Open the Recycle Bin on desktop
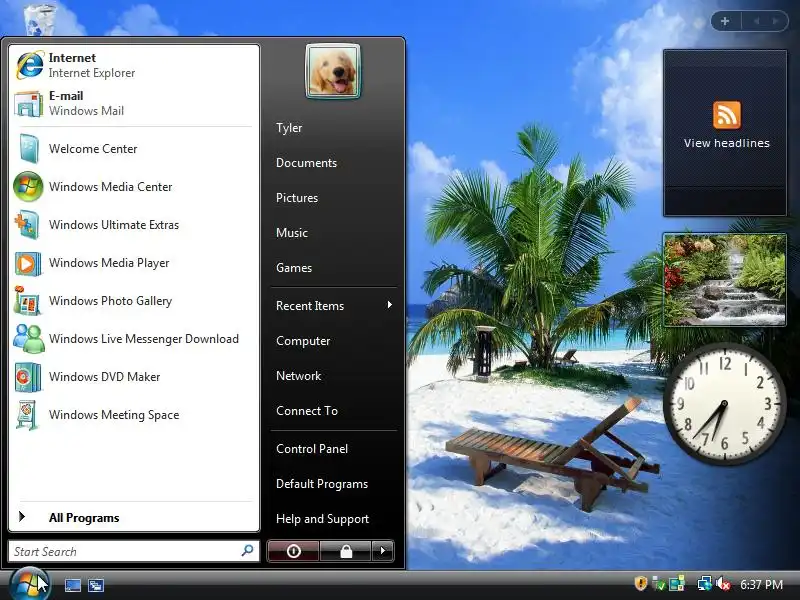This screenshot has height=600, width=800. [39, 18]
